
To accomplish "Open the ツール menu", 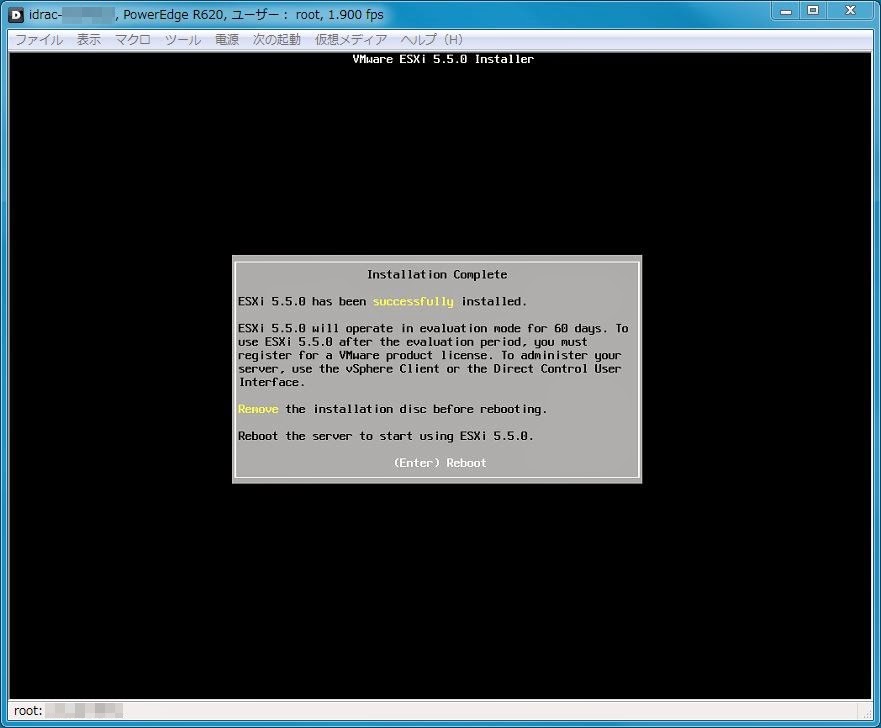I will coord(183,39).
